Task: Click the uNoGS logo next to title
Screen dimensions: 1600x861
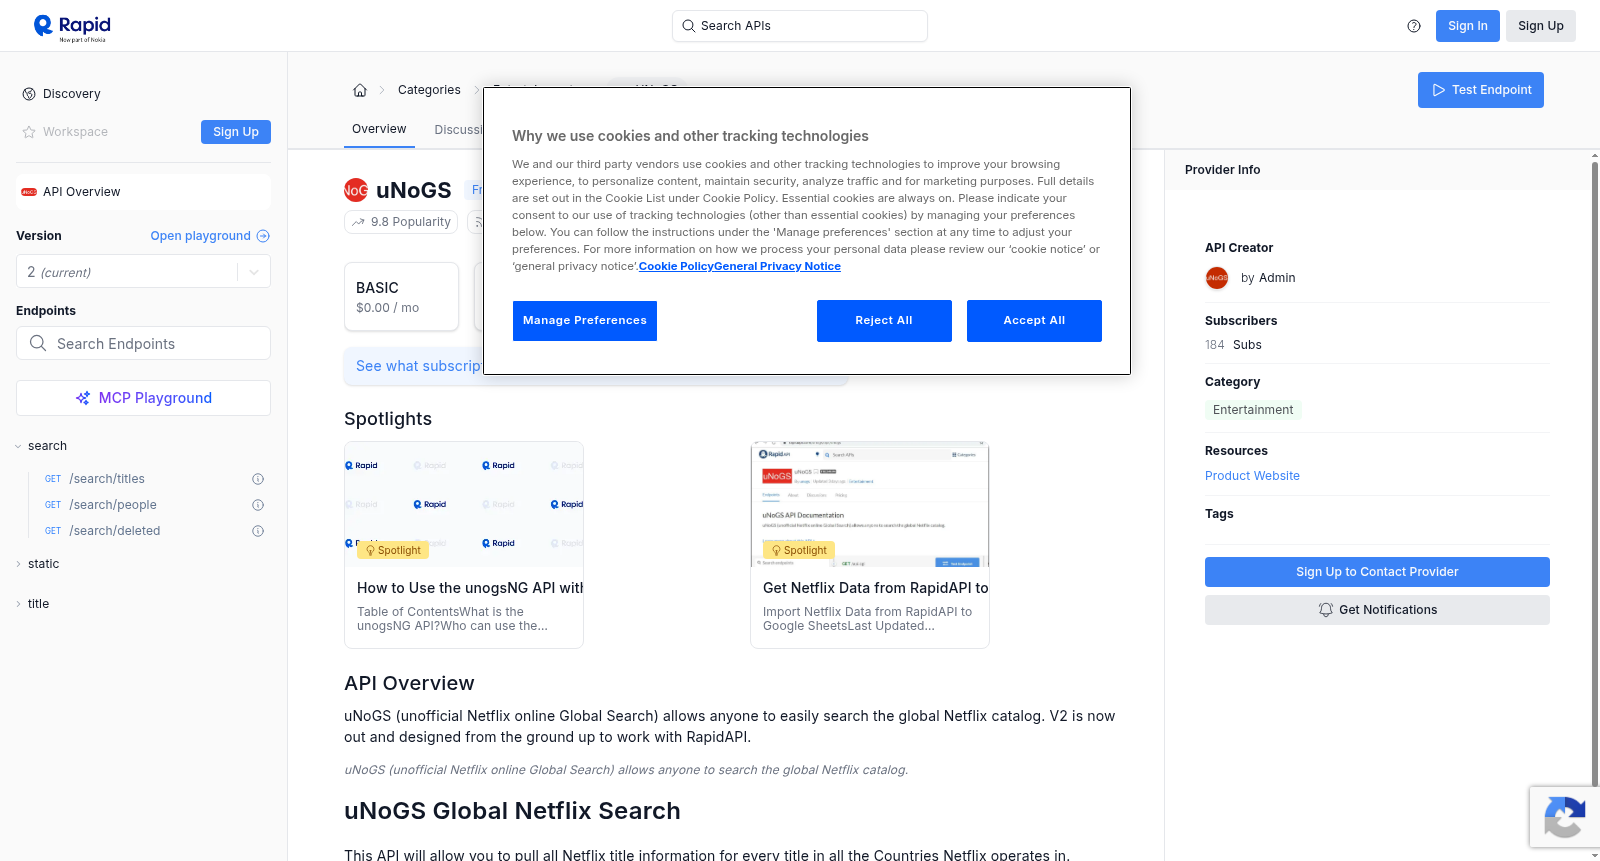Action: pyautogui.click(x=356, y=190)
